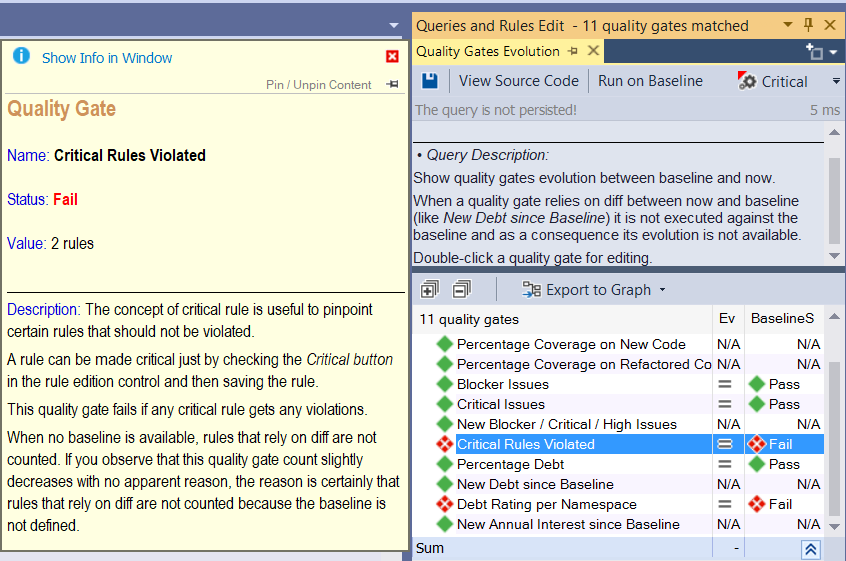This screenshot has height=561, width=846.
Task: Toggle the Critical rule button
Action: pos(773,81)
